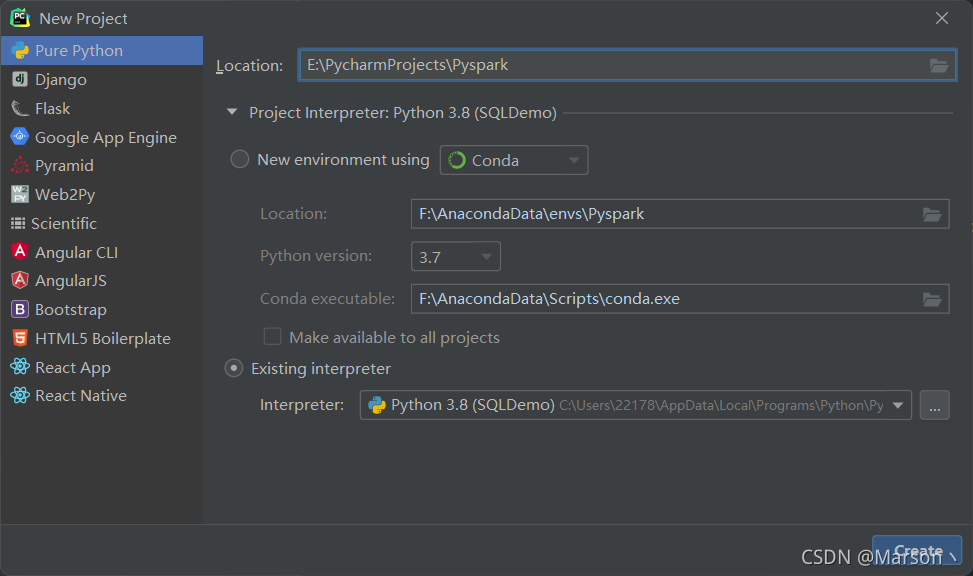Click the React Native atom icon
This screenshot has height=576, width=973.
pyautogui.click(x=20, y=395)
